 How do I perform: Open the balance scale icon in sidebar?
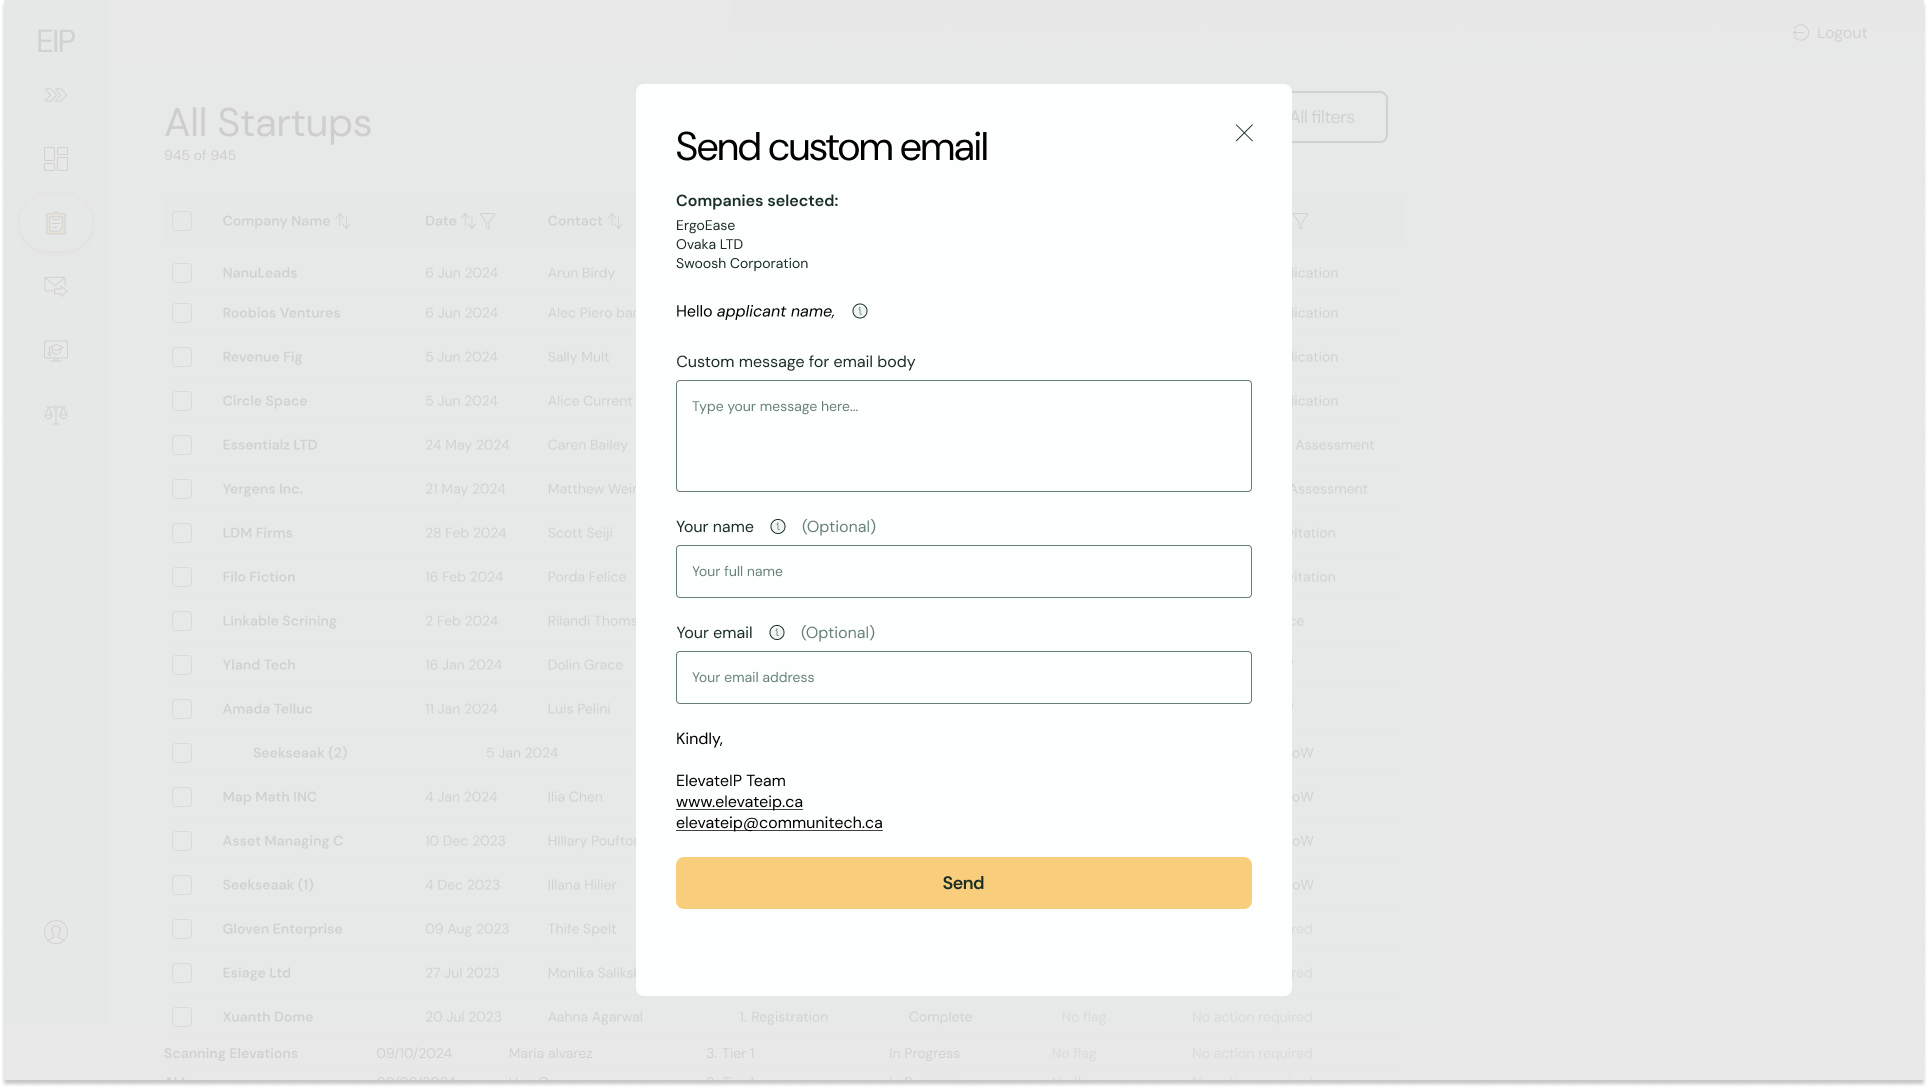56,414
